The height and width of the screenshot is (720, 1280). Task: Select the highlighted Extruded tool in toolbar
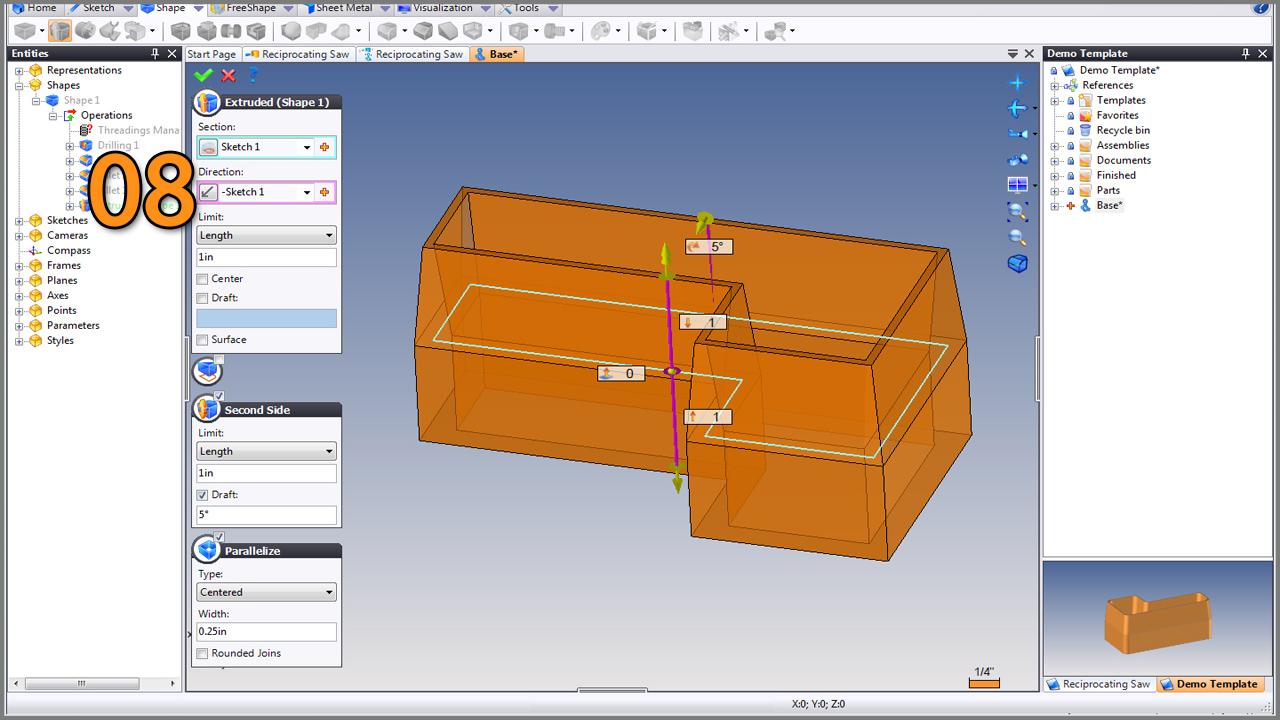pyautogui.click(x=60, y=31)
